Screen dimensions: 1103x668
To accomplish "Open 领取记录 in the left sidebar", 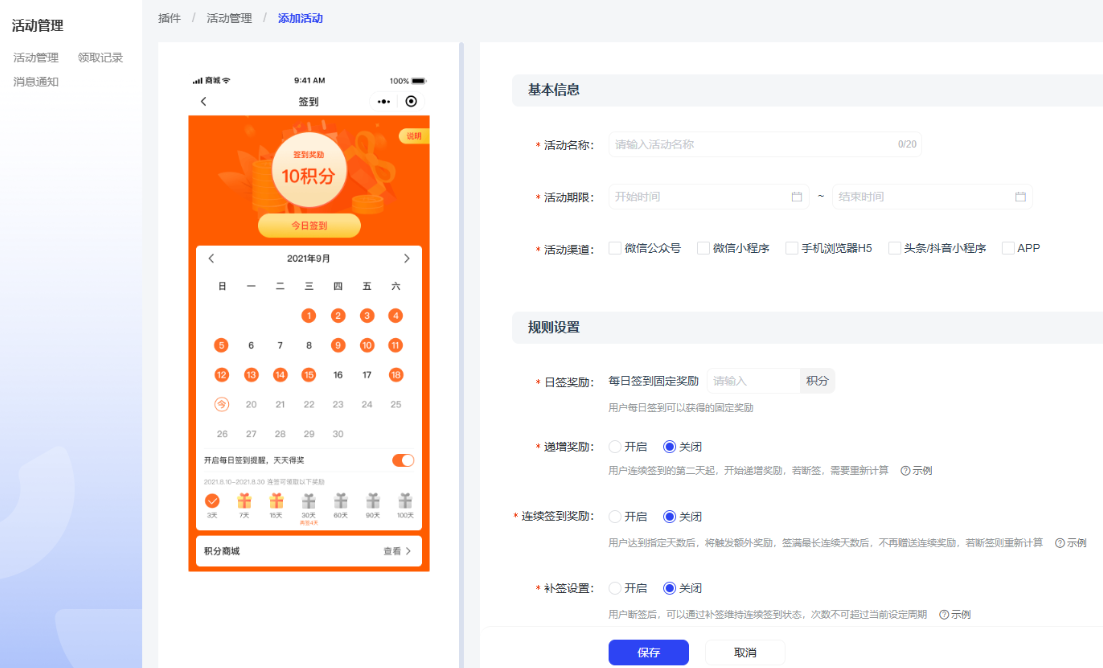I will tap(100, 58).
